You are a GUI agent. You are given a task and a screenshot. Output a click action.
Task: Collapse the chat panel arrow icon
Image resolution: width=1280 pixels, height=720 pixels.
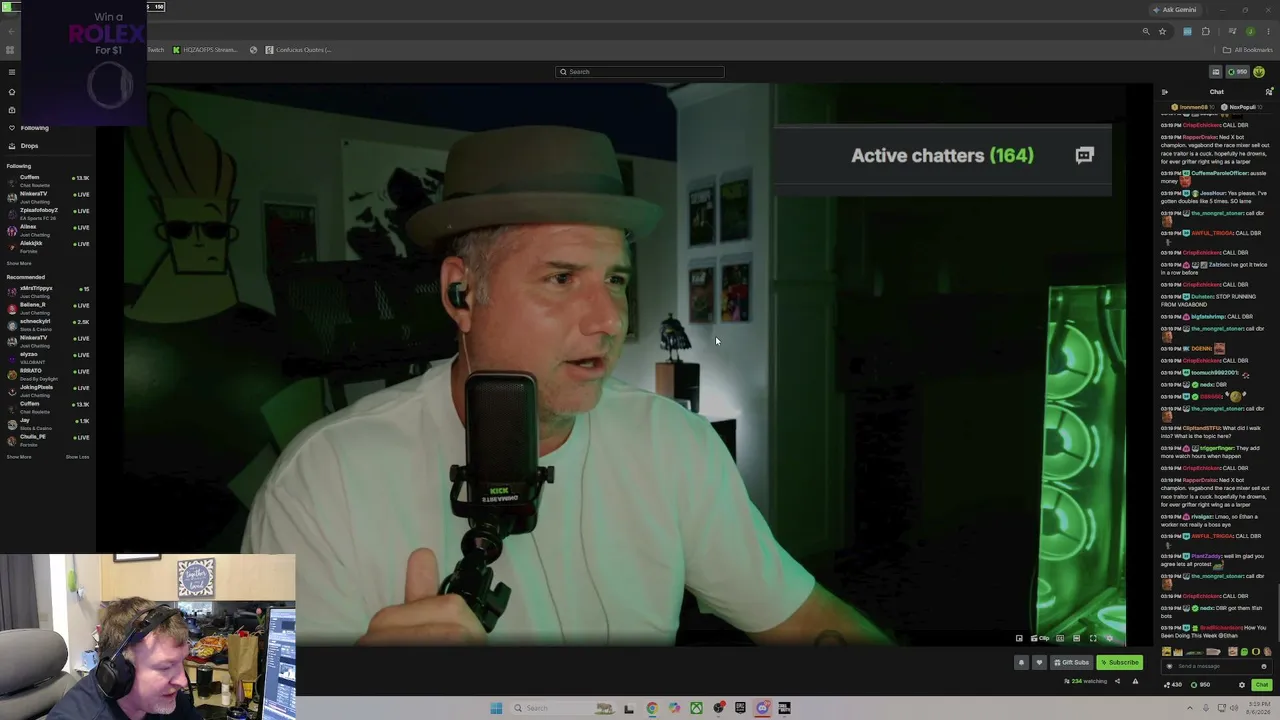click(x=1164, y=92)
